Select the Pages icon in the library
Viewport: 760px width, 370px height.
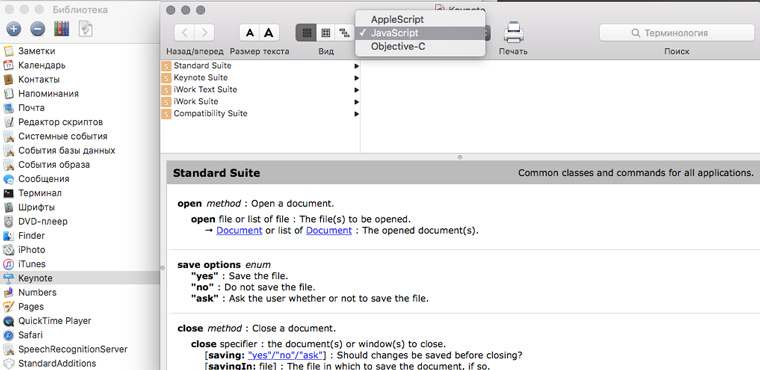8,306
